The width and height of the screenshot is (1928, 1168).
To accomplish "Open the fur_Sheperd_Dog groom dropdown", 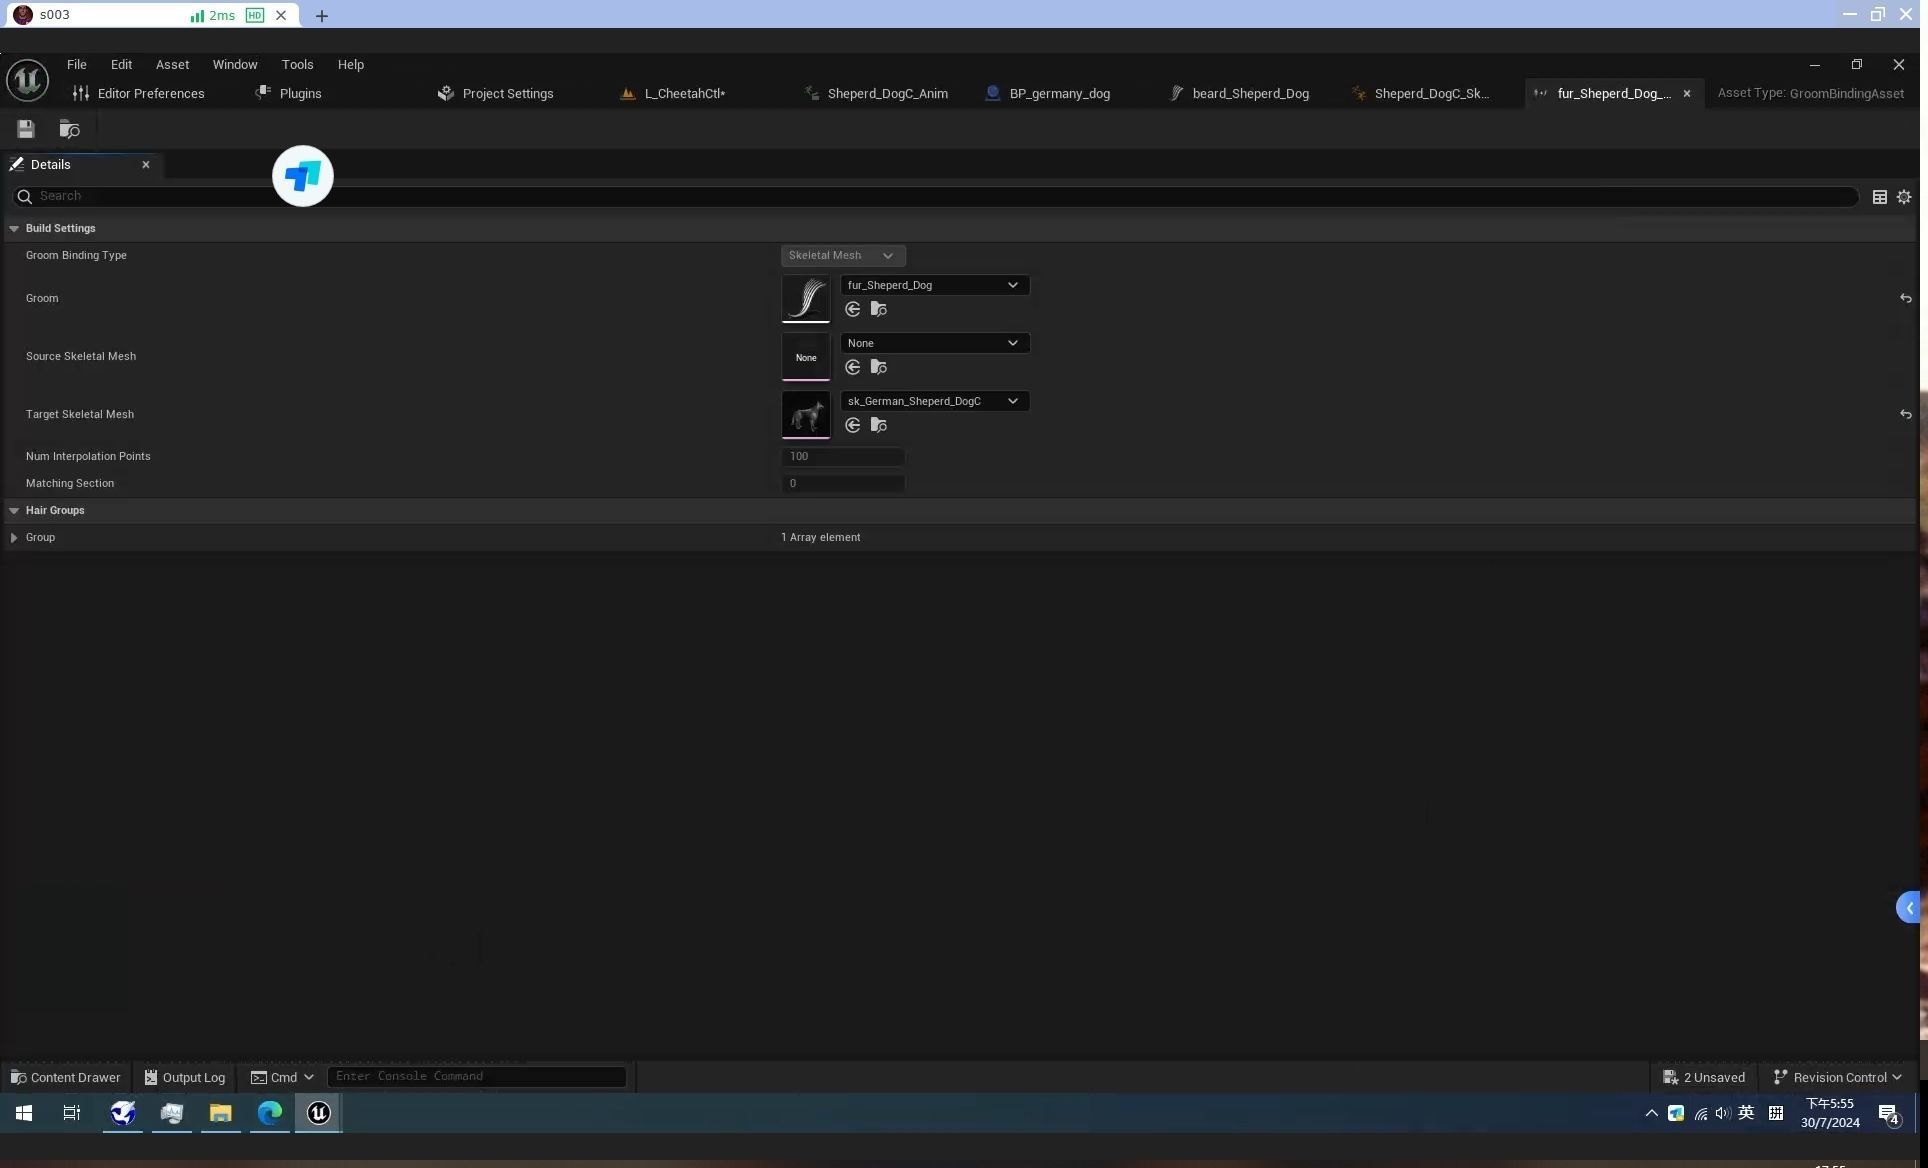I will [934, 286].
